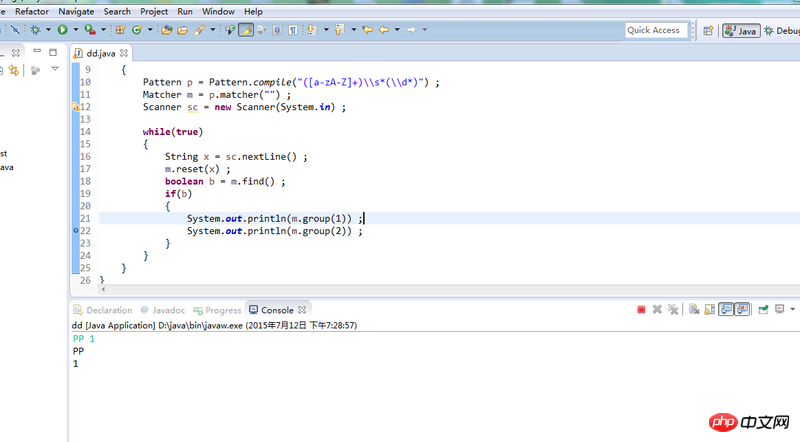Open the Help menu

[x=253, y=11]
